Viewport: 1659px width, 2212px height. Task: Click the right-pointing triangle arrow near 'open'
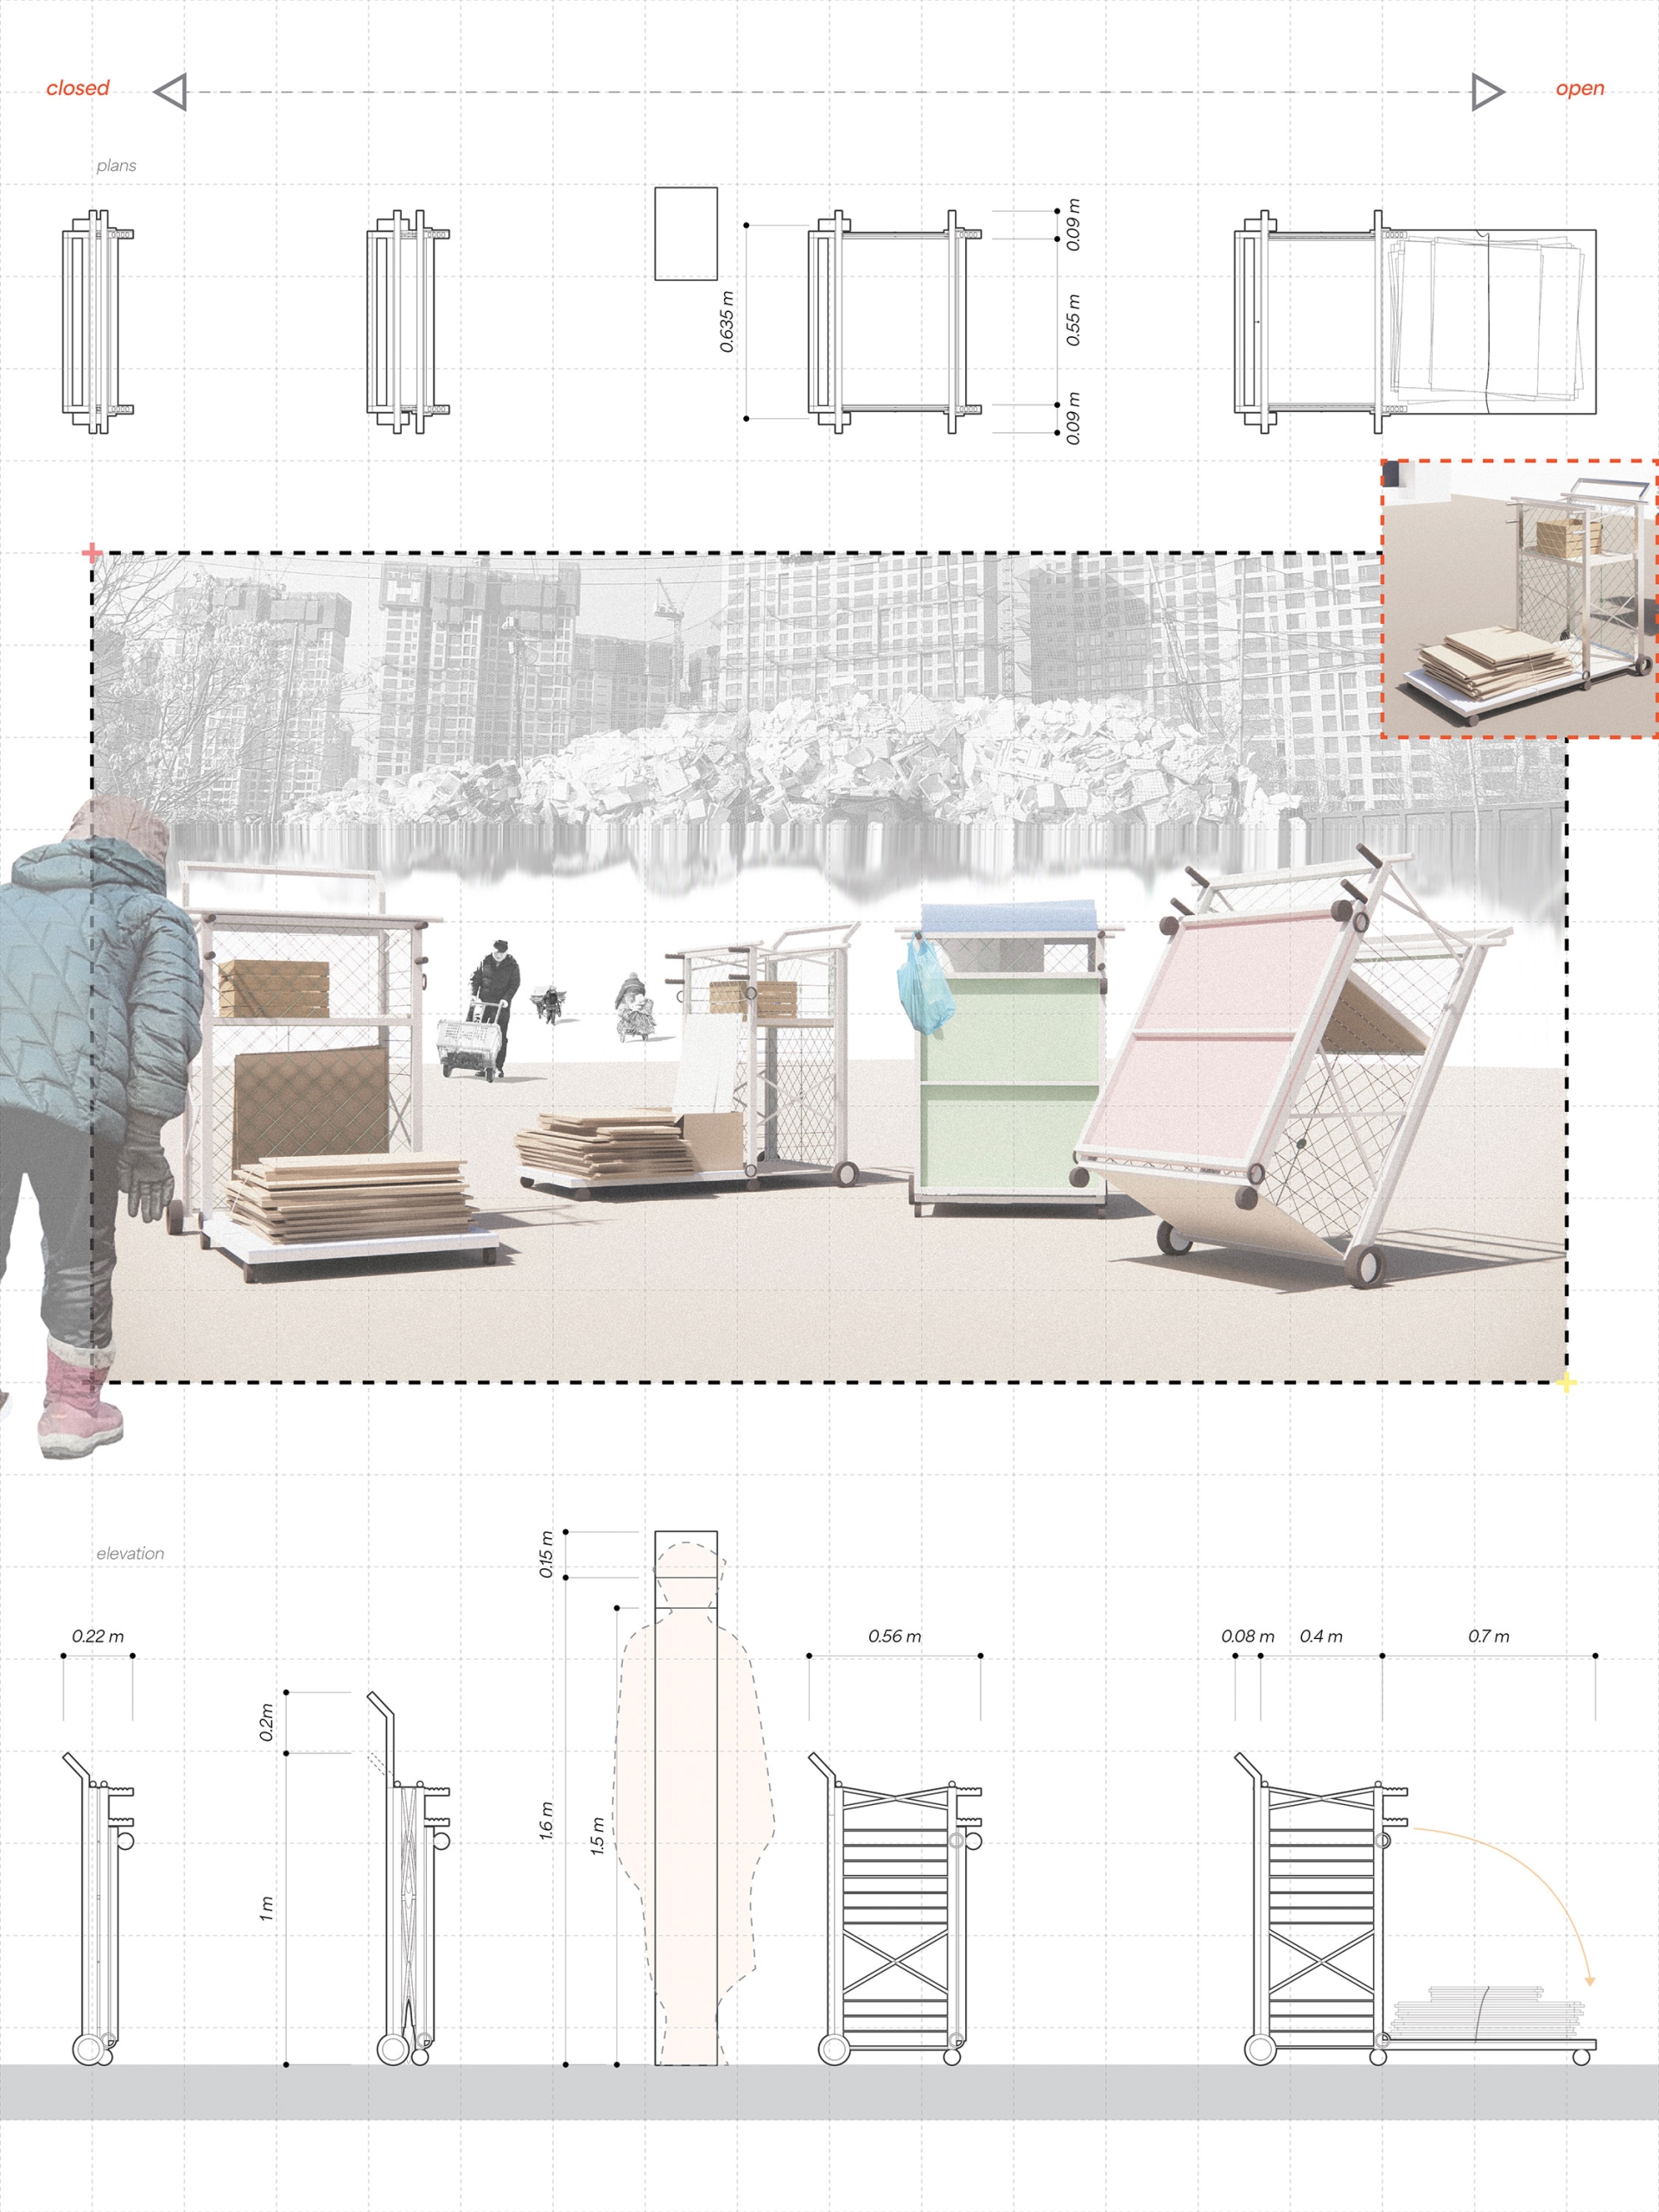pyautogui.click(x=1488, y=92)
